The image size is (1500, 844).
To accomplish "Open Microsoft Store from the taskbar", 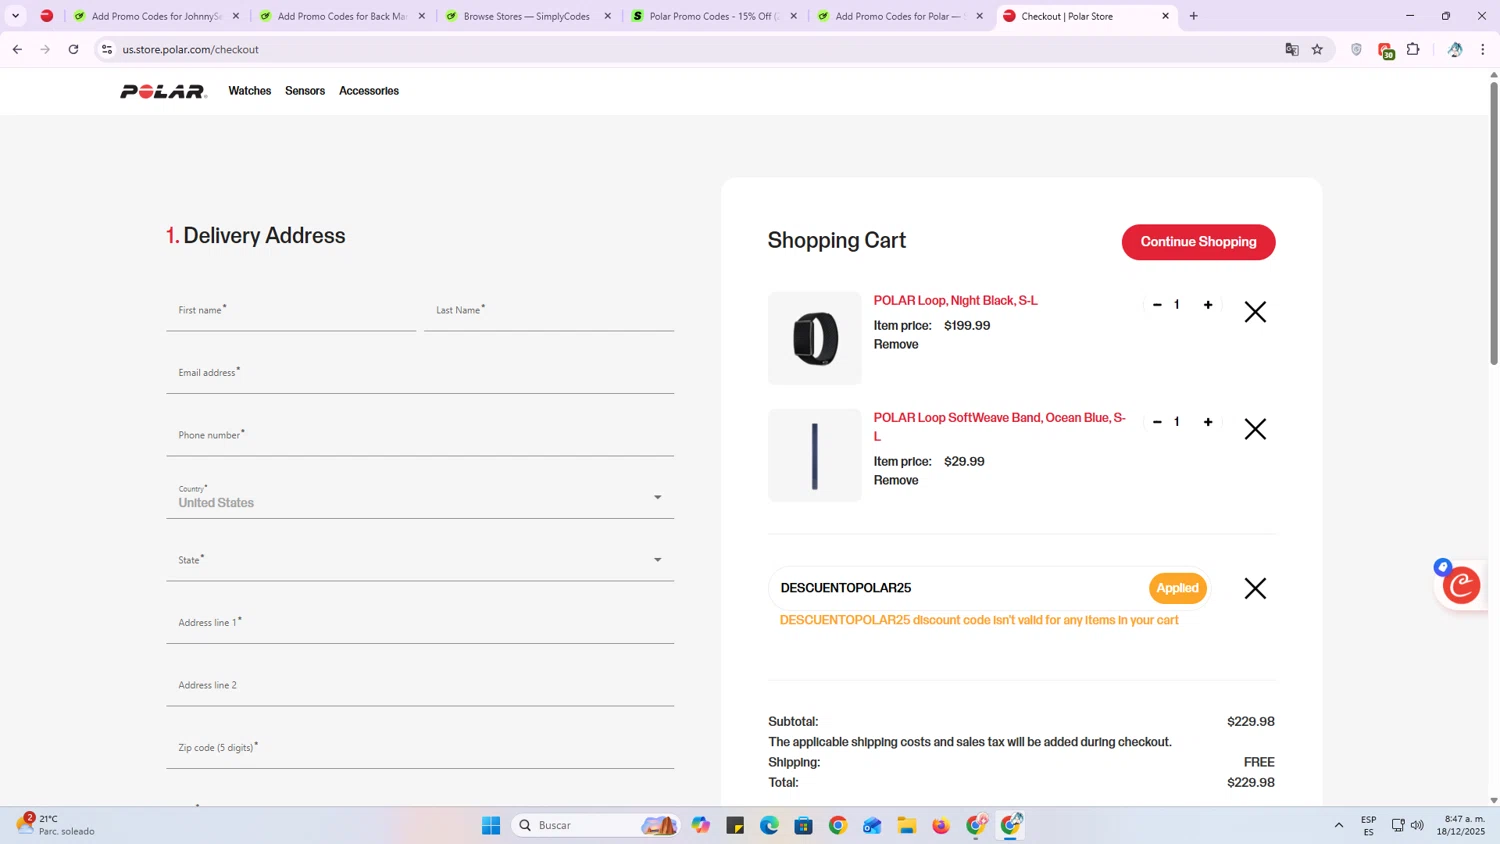I will (803, 825).
